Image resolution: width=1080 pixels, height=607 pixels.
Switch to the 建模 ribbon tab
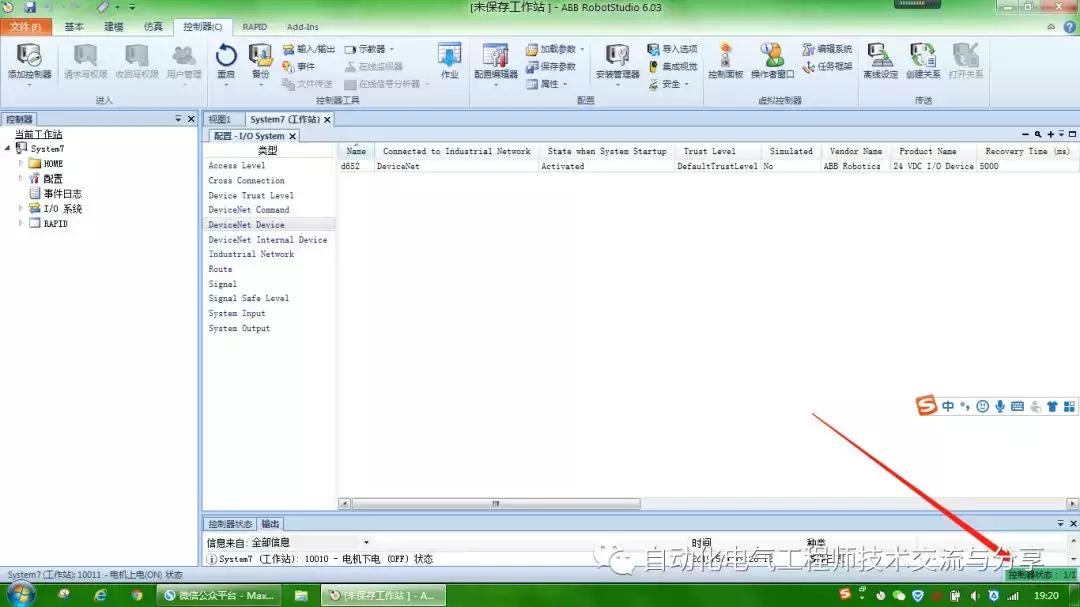point(113,27)
